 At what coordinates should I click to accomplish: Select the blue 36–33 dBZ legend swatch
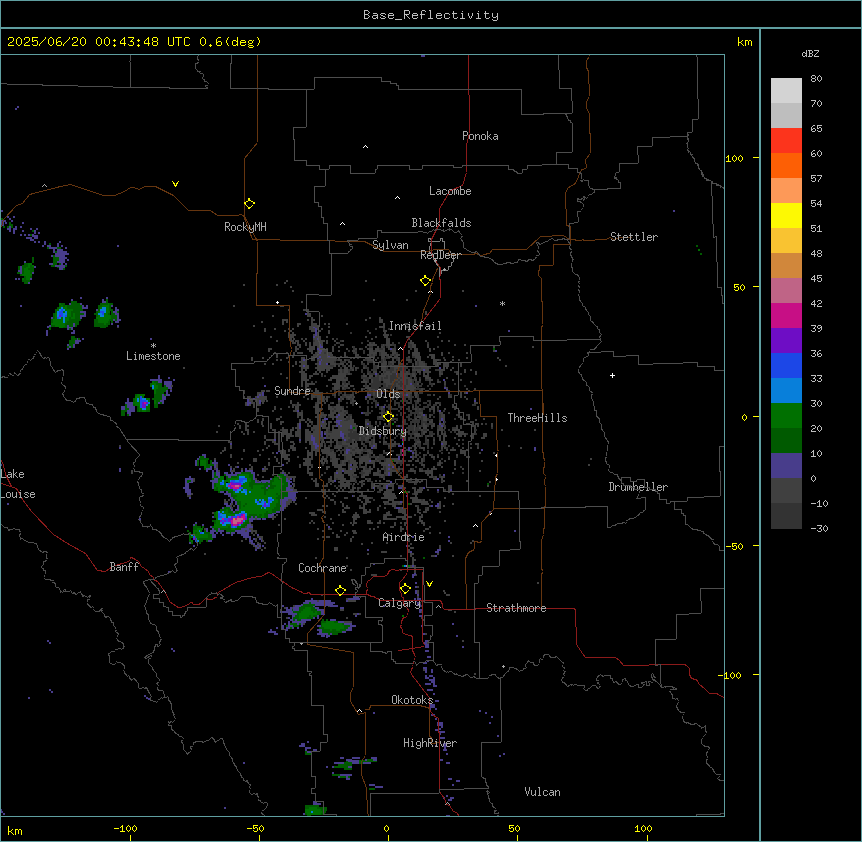pyautogui.click(x=786, y=365)
